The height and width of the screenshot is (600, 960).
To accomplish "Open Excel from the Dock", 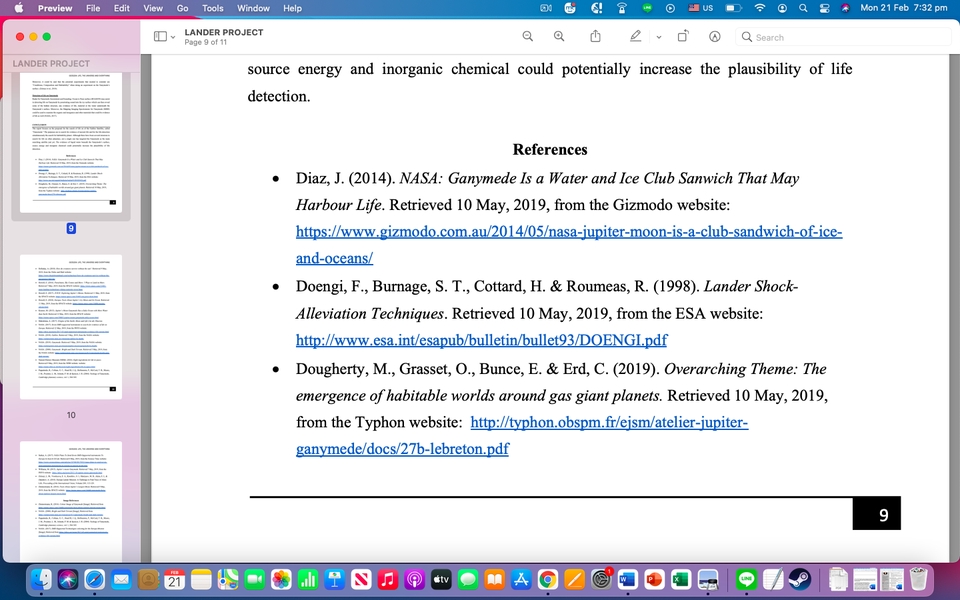I will click(x=681, y=579).
